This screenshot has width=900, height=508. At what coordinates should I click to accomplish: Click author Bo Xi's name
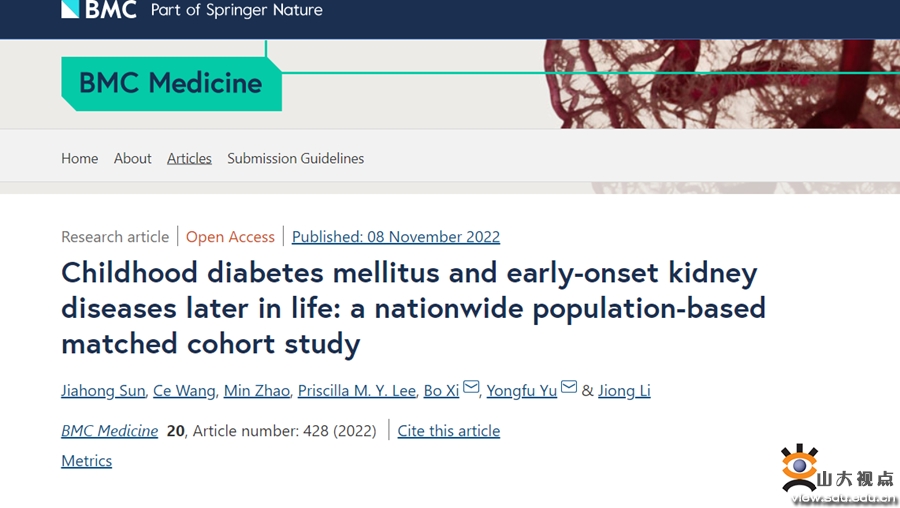[x=441, y=391]
